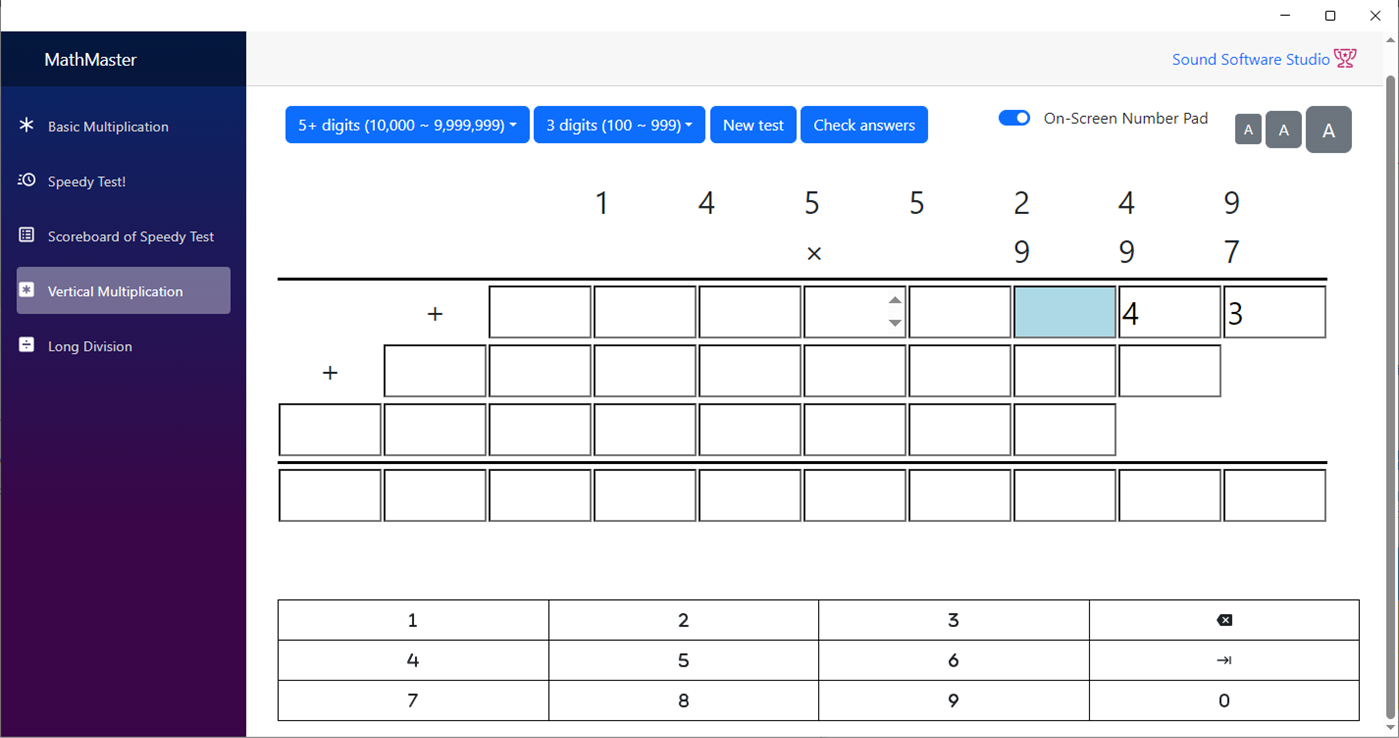The width and height of the screenshot is (1399, 738).
Task: Open the Sound Software Studio link
Action: (1250, 59)
